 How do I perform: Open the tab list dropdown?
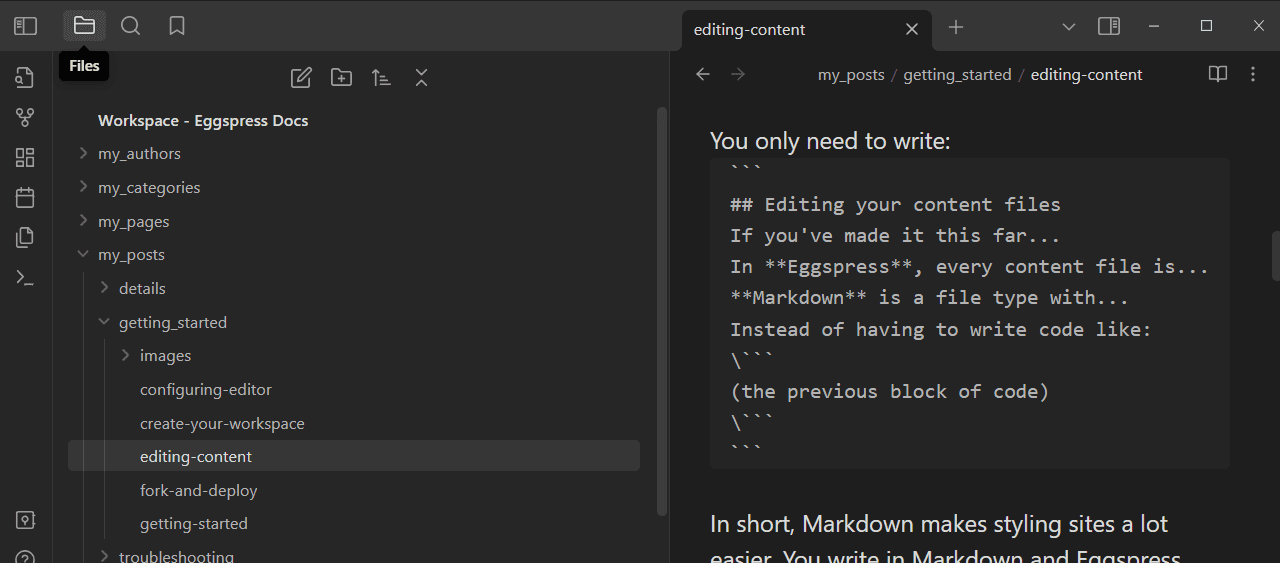[1068, 27]
